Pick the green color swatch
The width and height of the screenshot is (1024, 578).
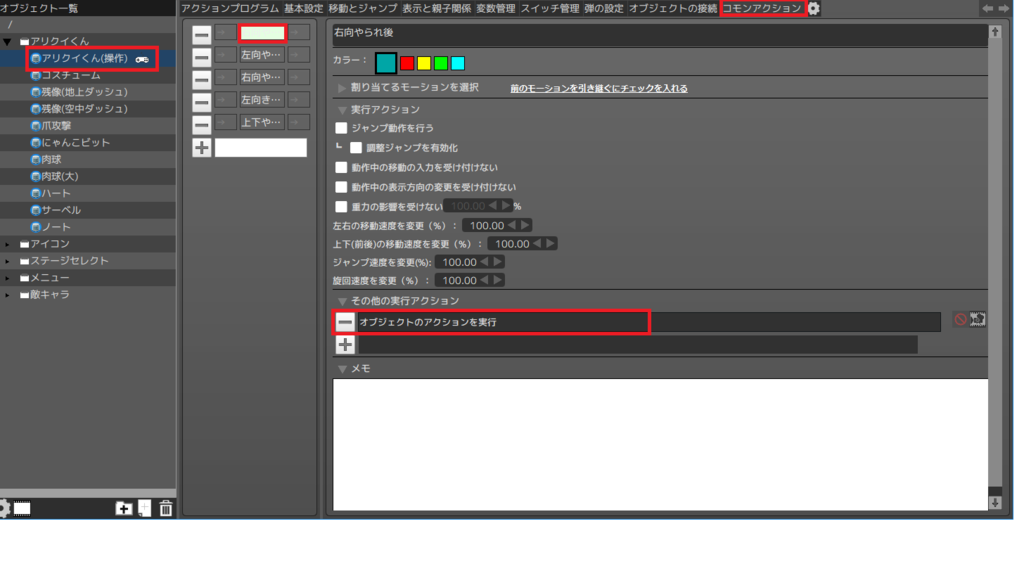tap(441, 63)
